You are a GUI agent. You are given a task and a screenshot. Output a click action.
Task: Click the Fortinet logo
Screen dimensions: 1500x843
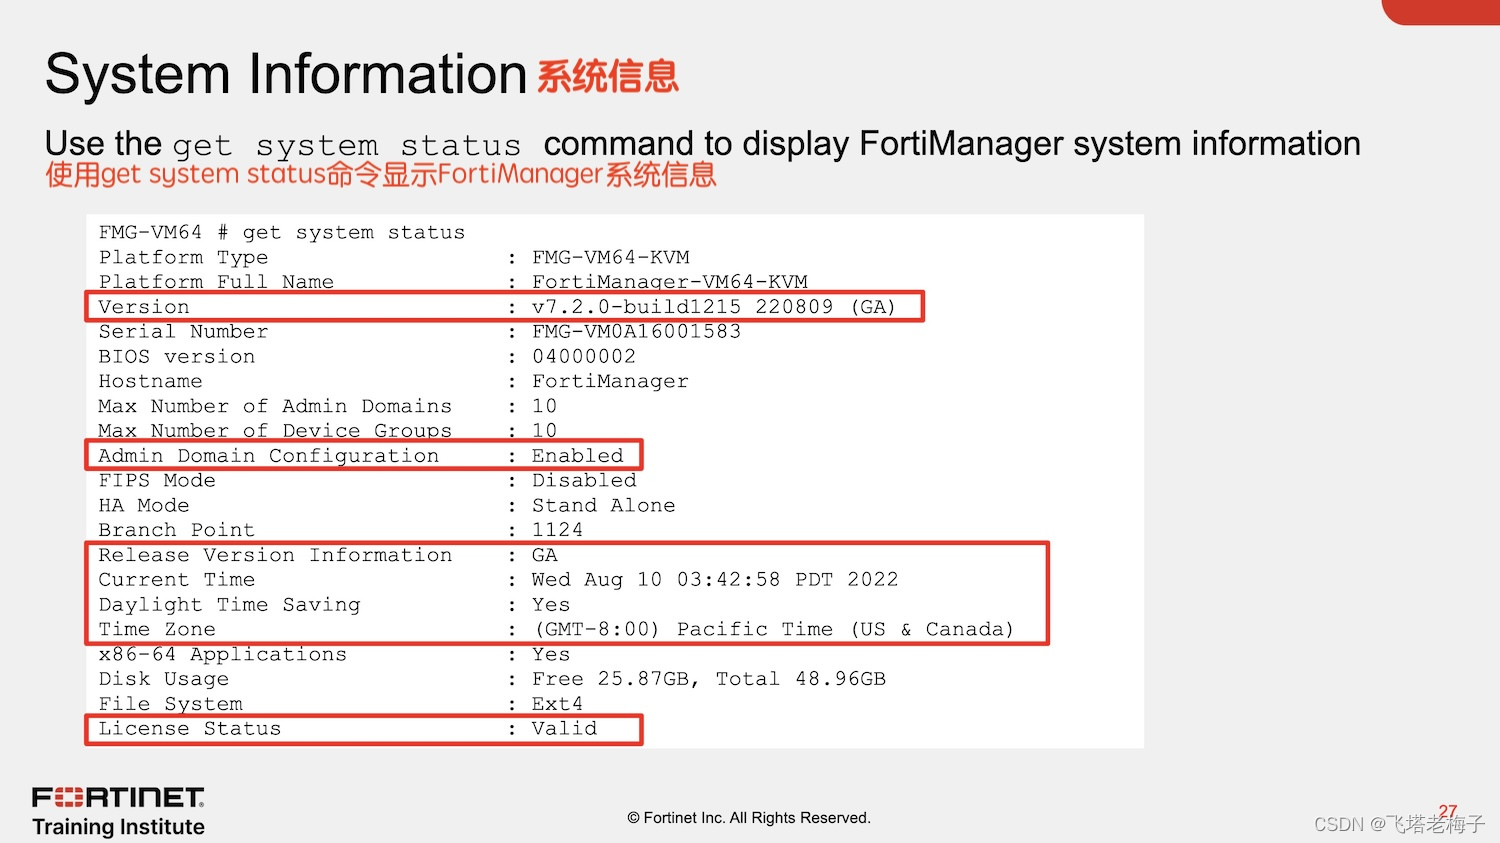[118, 797]
